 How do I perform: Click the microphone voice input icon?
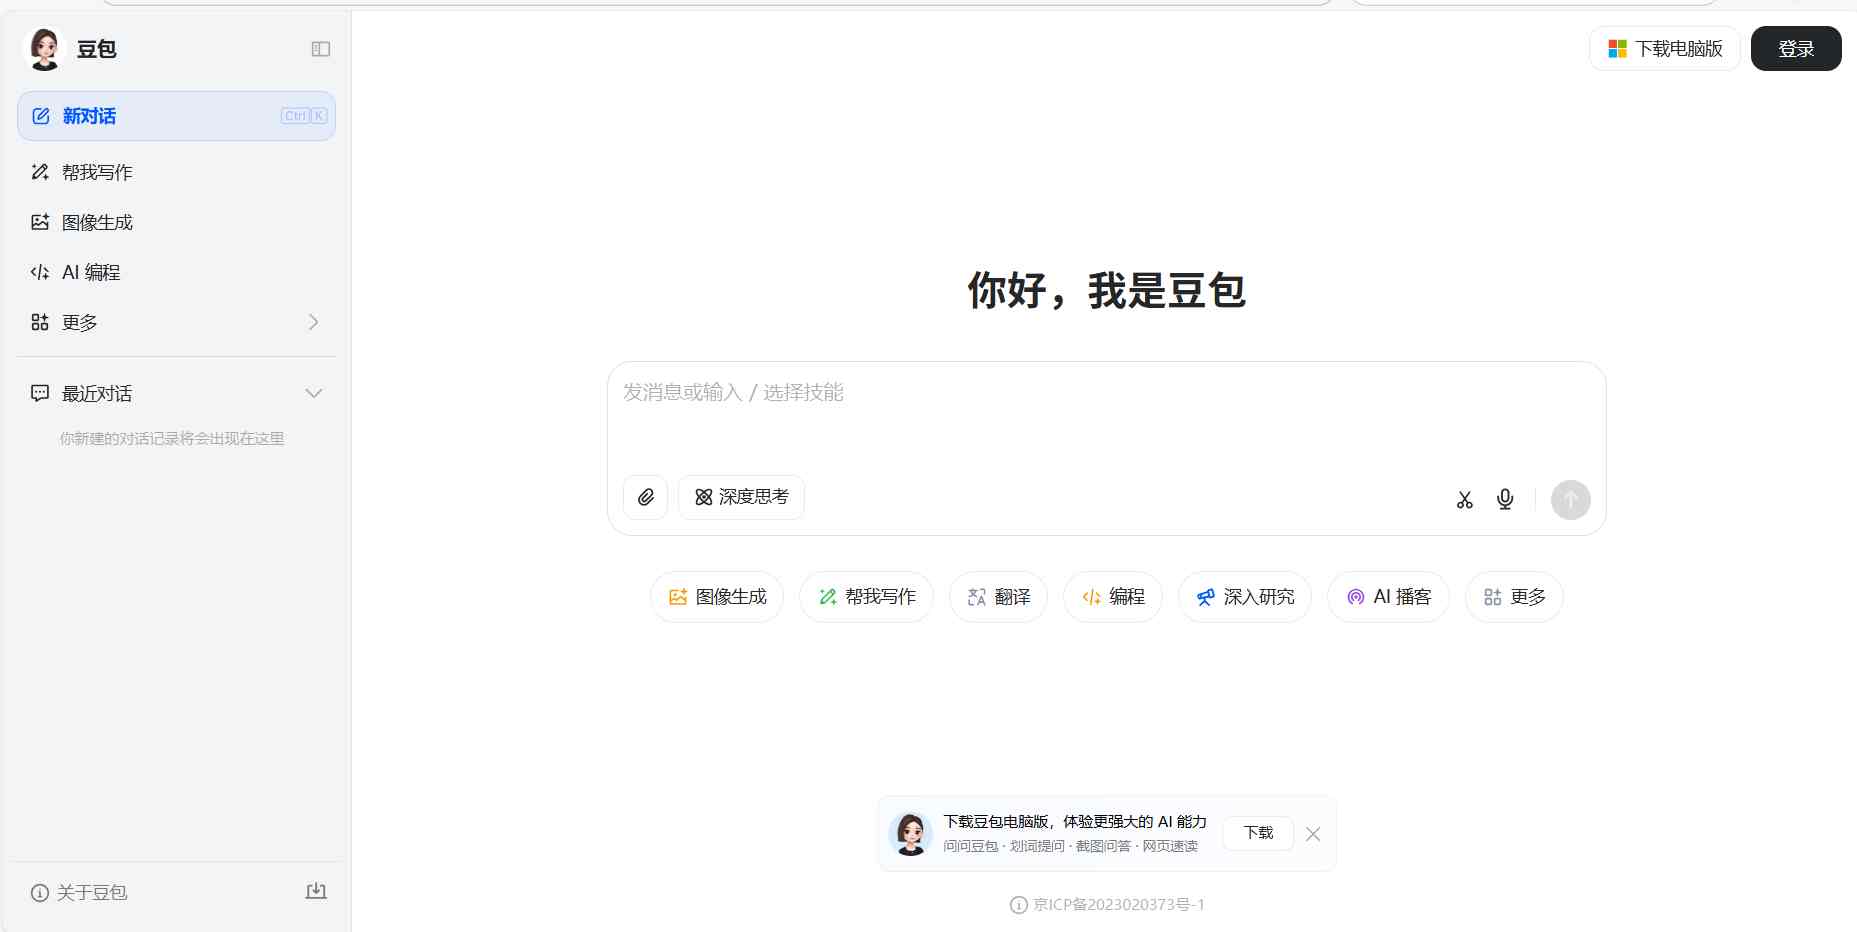1505,499
